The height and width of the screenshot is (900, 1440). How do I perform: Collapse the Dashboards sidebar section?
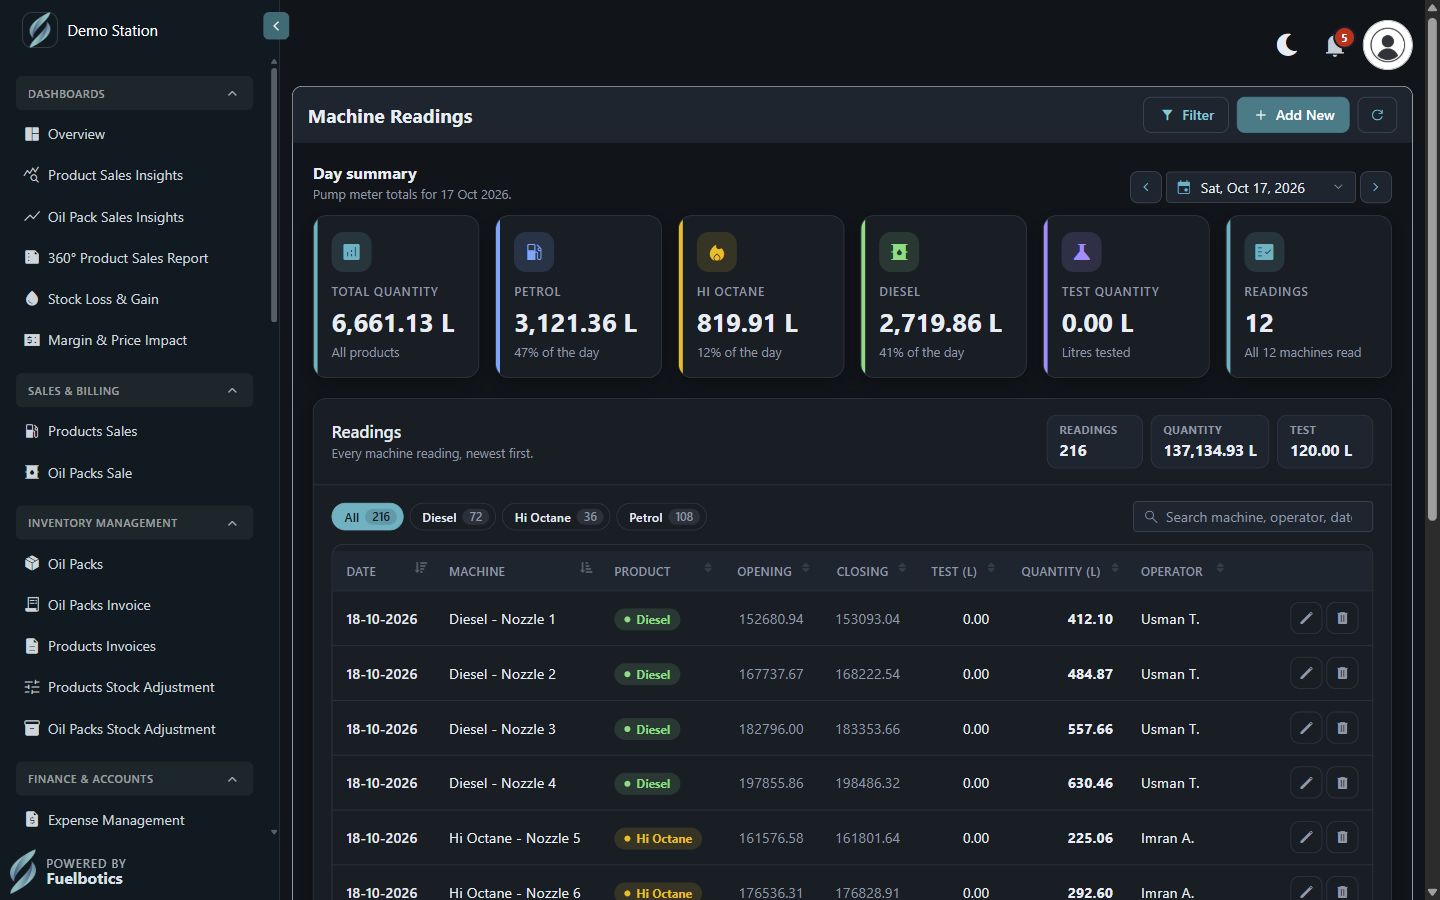[134, 93]
